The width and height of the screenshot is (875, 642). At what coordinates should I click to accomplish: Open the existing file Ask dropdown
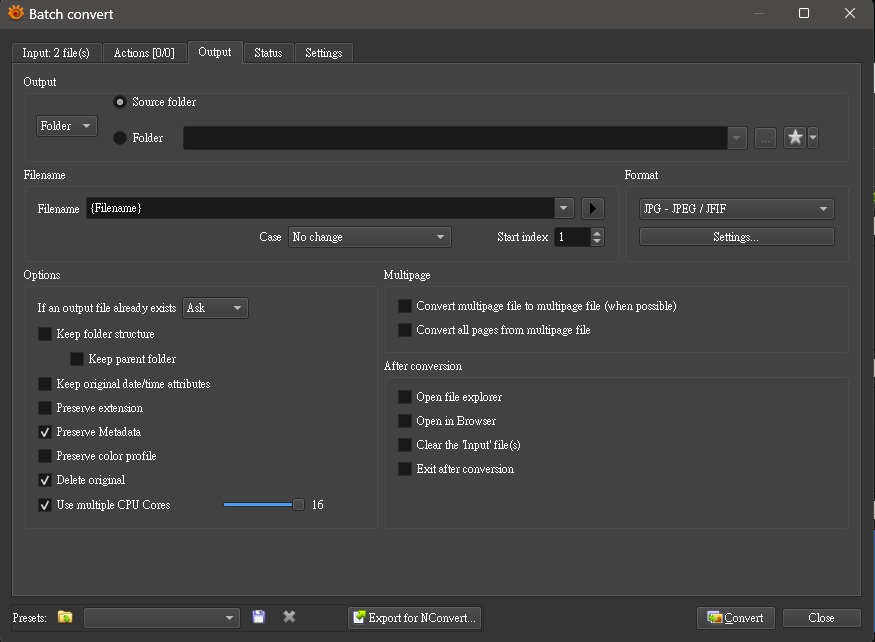click(x=215, y=308)
